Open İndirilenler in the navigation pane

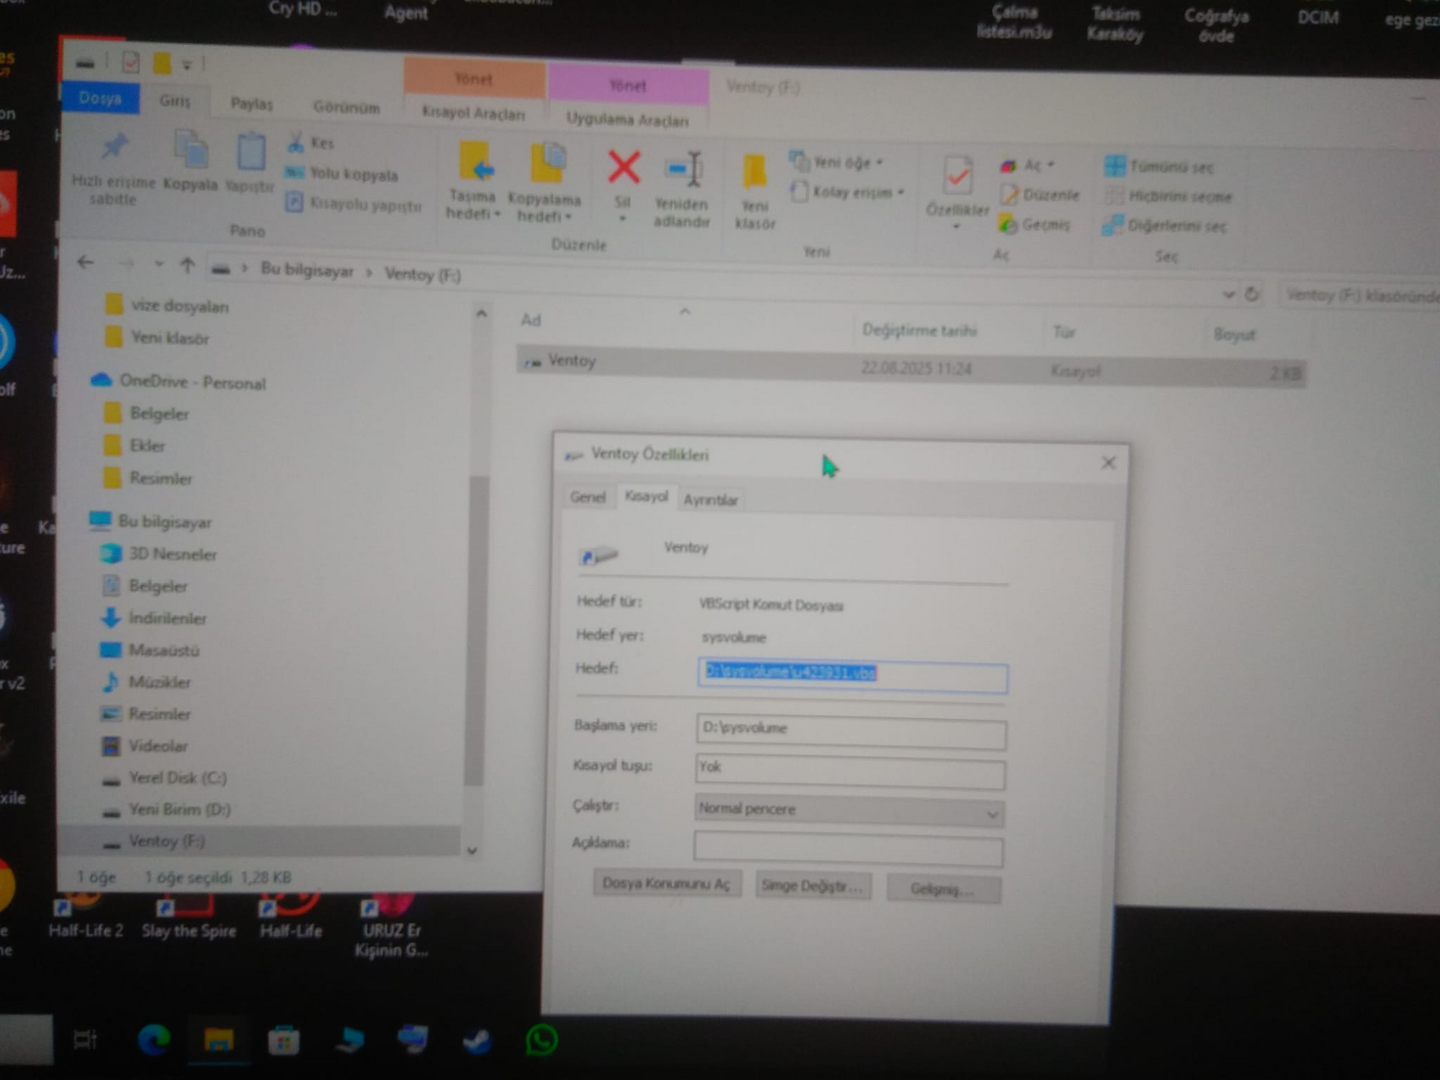click(154, 618)
